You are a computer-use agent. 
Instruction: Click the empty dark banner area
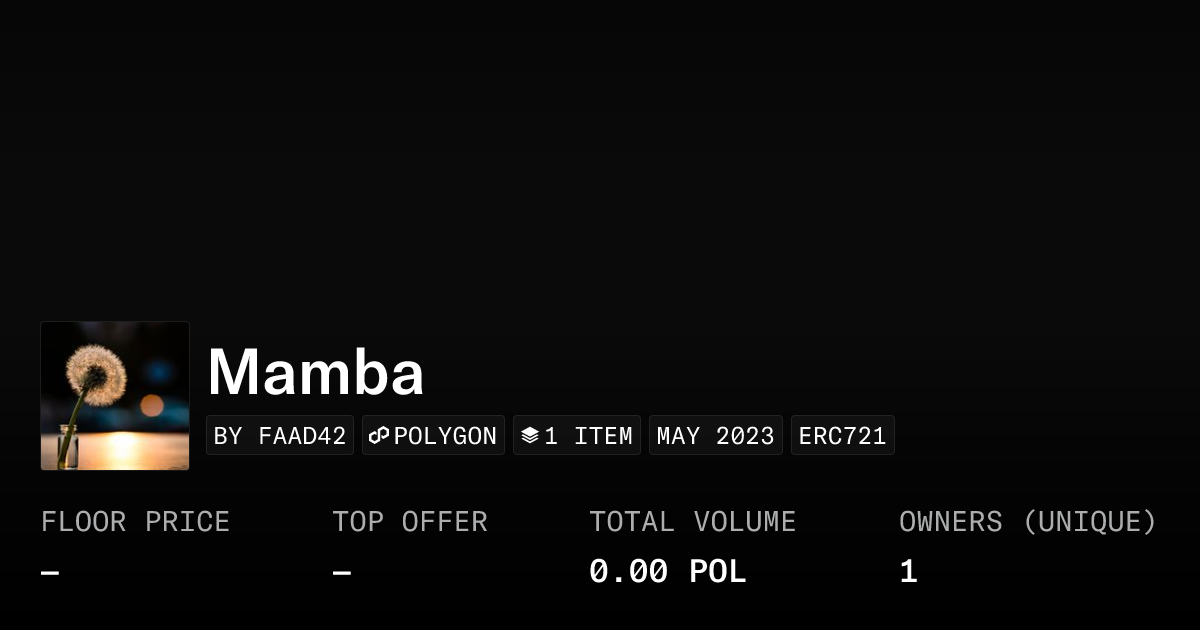coord(600,150)
